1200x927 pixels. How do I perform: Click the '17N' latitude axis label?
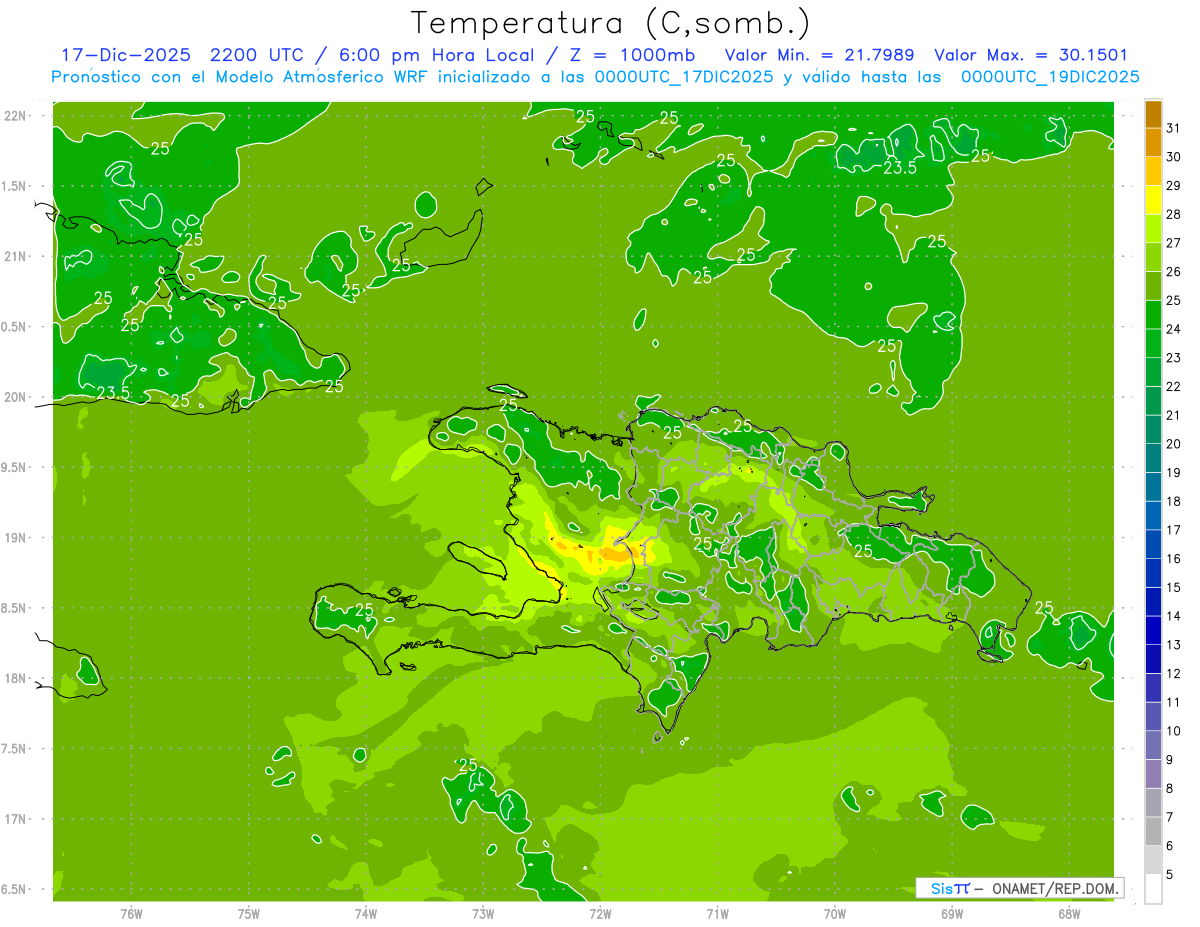tap(17, 819)
